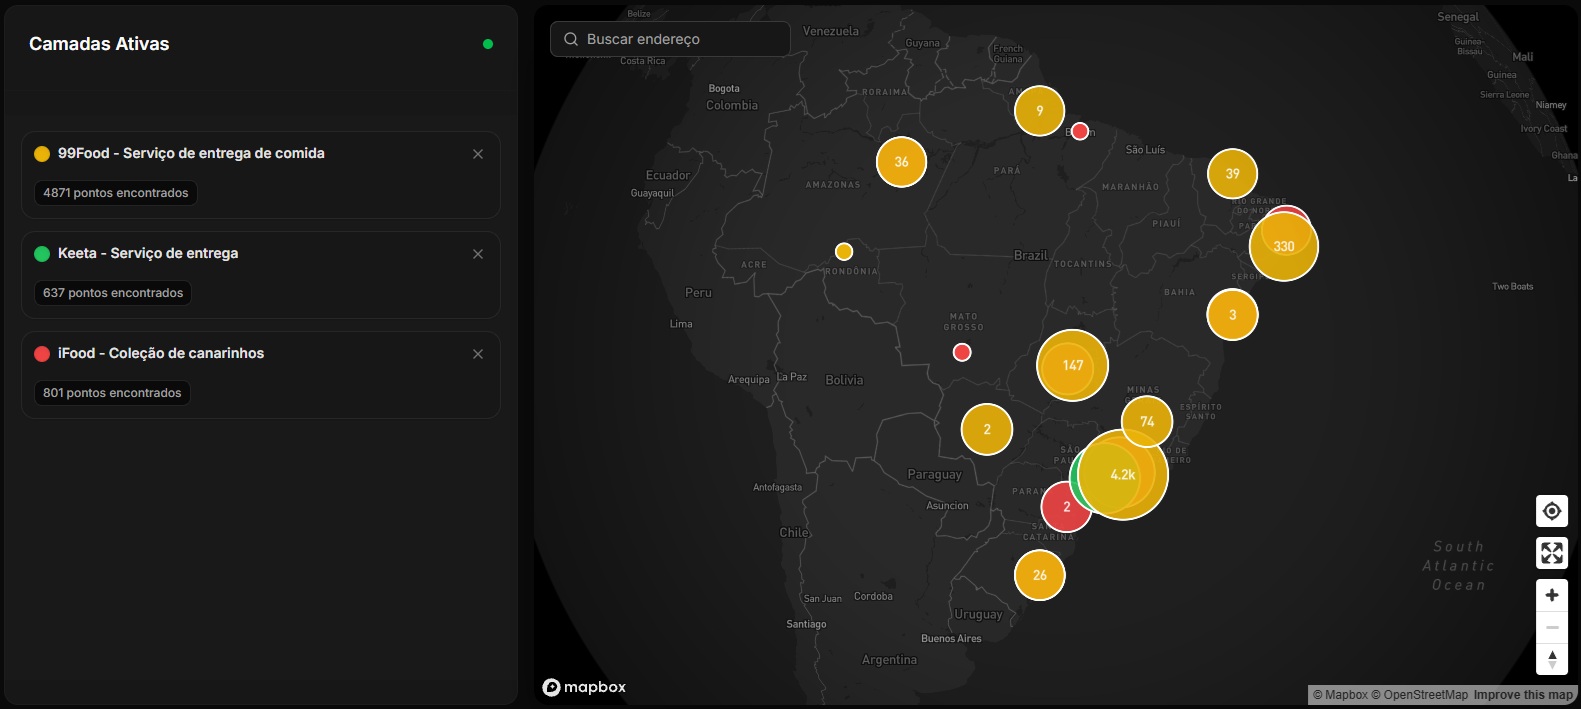Open the © OpenStreetMap attribution link
This screenshot has width=1581, height=709.
pos(1420,695)
